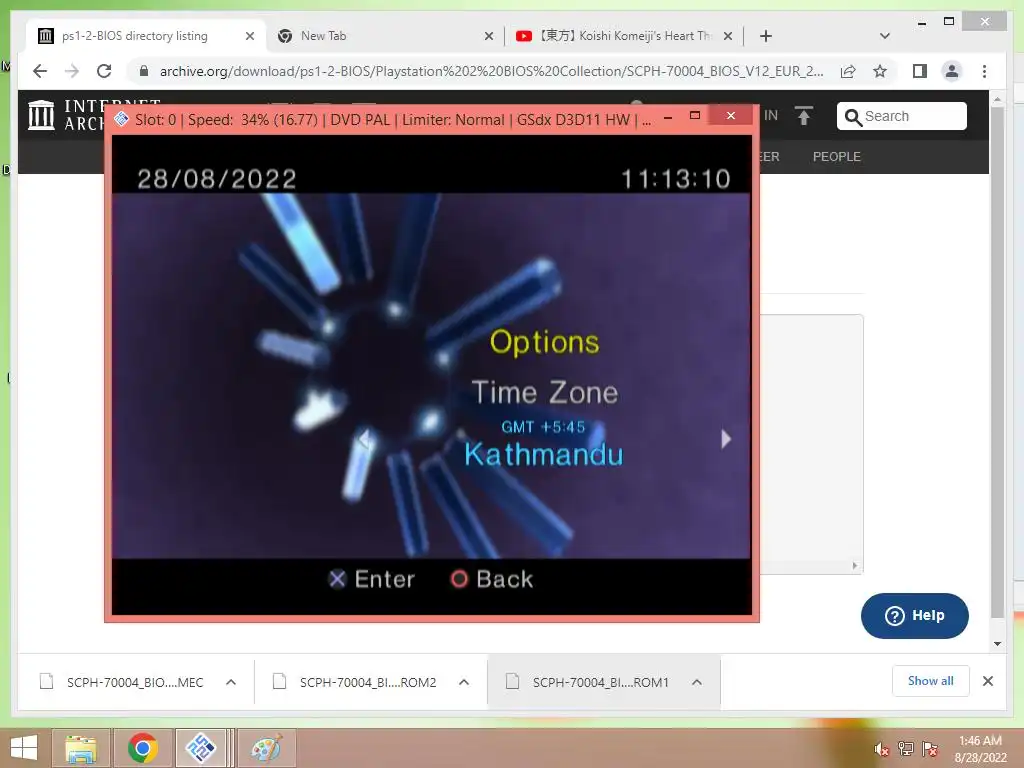Expand options for the ROM2 download
The width and height of the screenshot is (1024, 768).
(464, 682)
